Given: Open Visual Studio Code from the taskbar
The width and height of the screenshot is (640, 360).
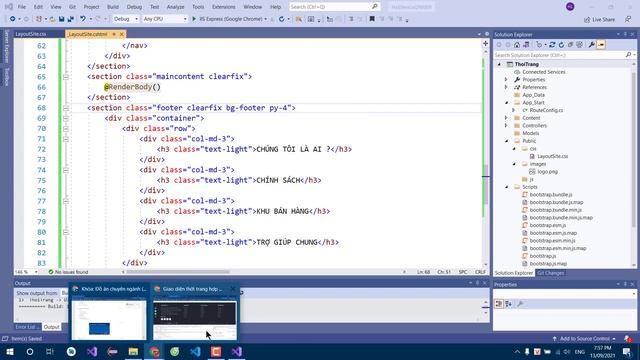Looking at the screenshot, I should point(195,351).
